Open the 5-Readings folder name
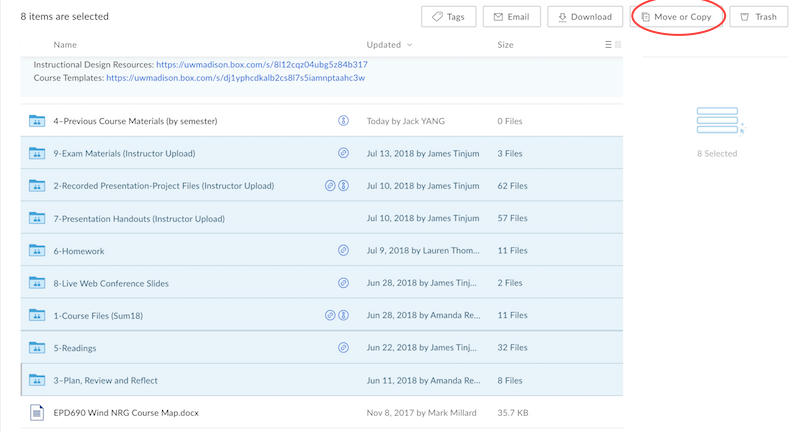800x432 pixels. click(74, 348)
